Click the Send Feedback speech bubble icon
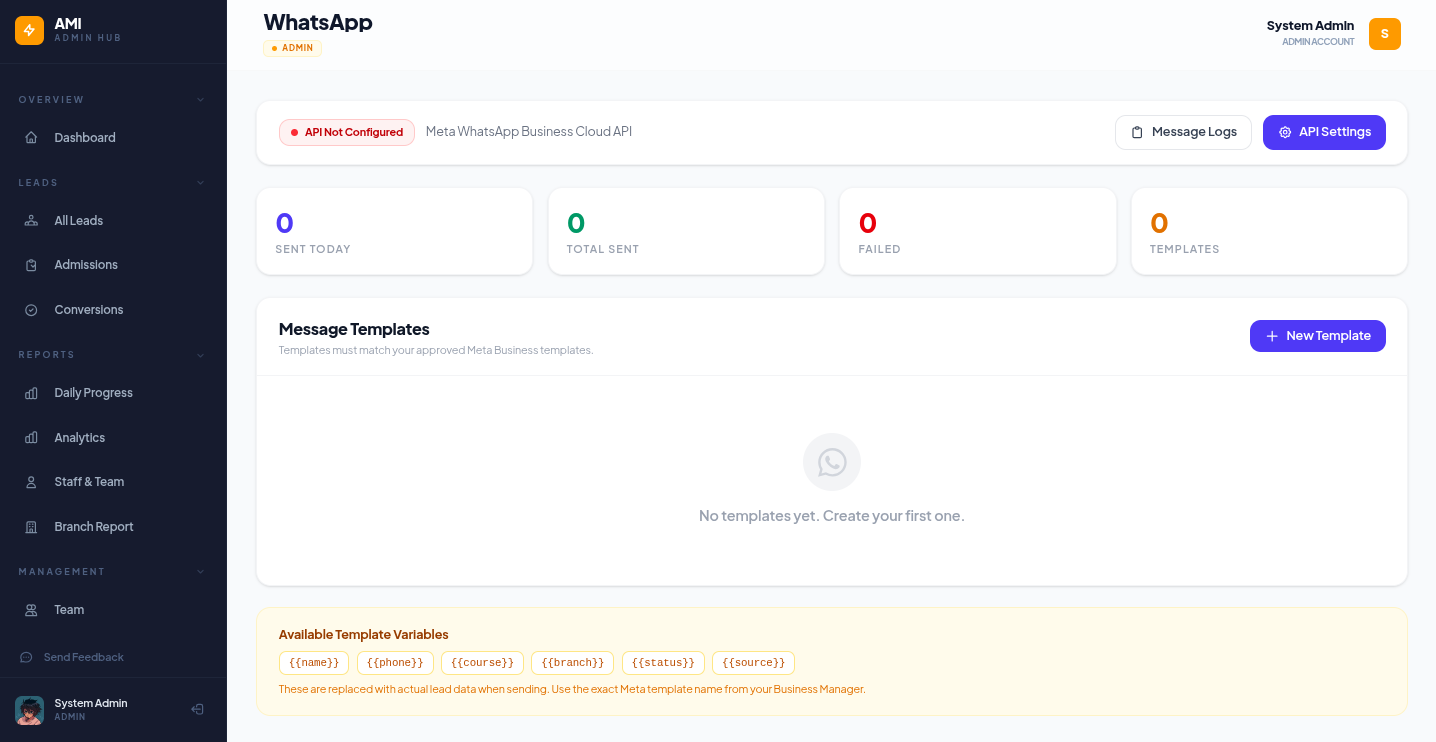This screenshot has height=742, width=1436. pyautogui.click(x=26, y=657)
